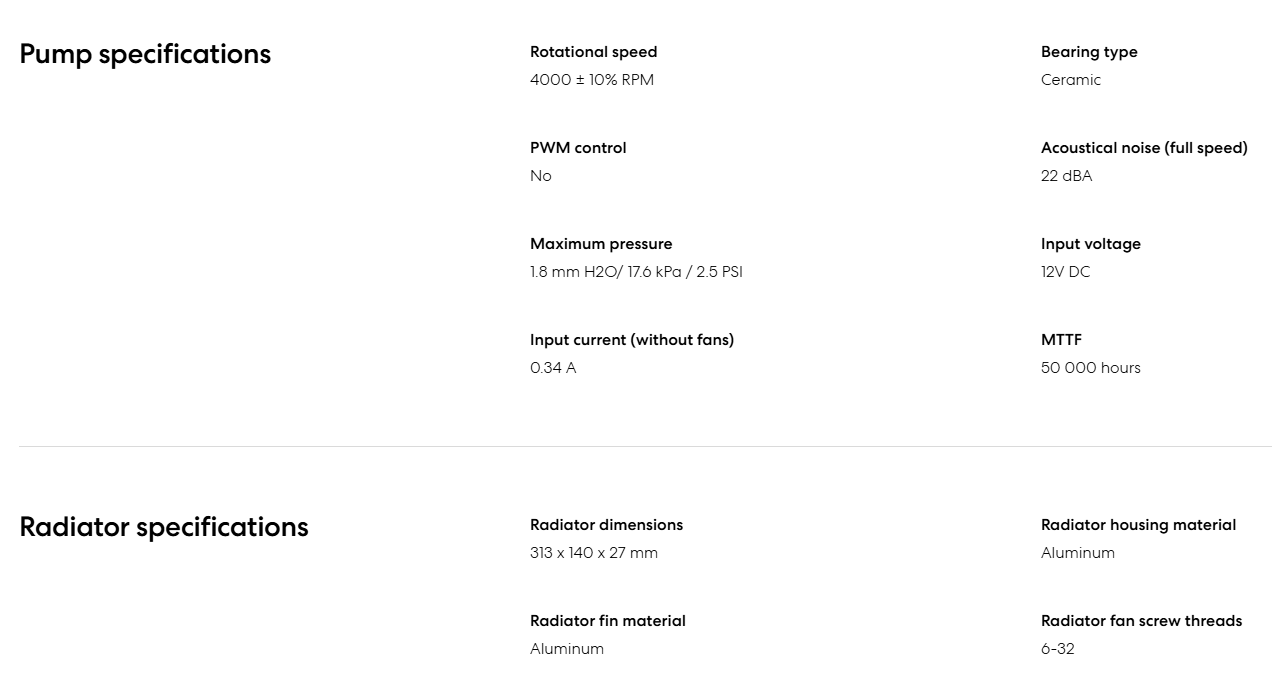Image resolution: width=1272 pixels, height=694 pixels.
Task: Click the MTTF label
Action: click(1061, 340)
